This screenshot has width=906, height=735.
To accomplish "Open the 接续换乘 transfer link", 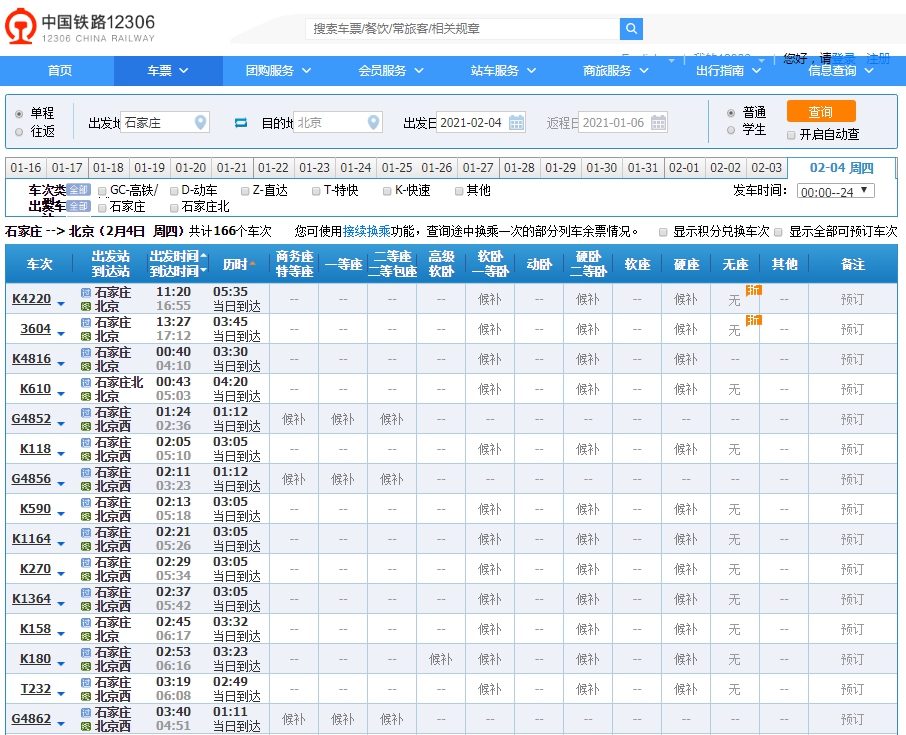I will (x=364, y=231).
